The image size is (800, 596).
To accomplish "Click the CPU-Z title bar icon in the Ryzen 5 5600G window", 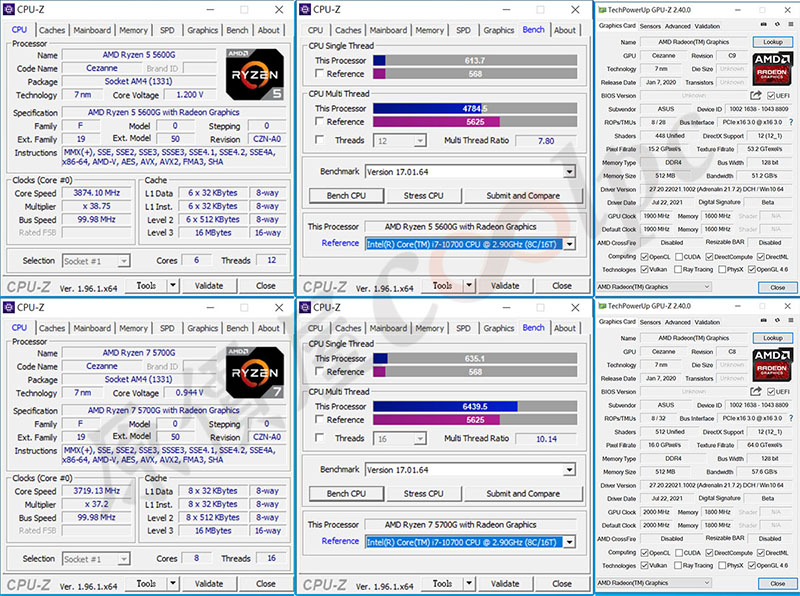I will pyautogui.click(x=9, y=9).
